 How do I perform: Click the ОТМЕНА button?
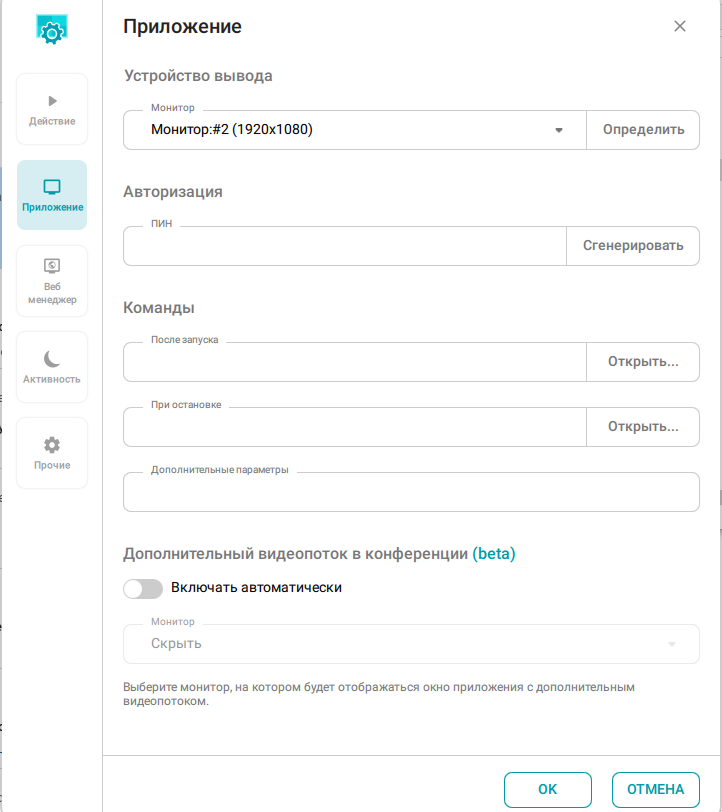(656, 790)
